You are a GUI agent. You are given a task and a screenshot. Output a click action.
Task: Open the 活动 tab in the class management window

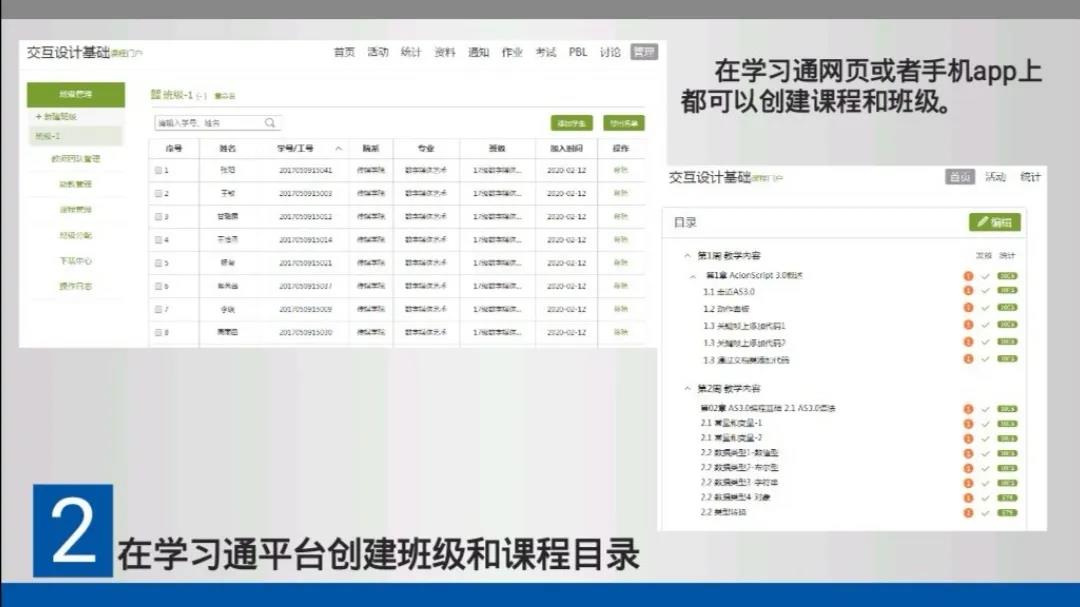pyautogui.click(x=377, y=52)
